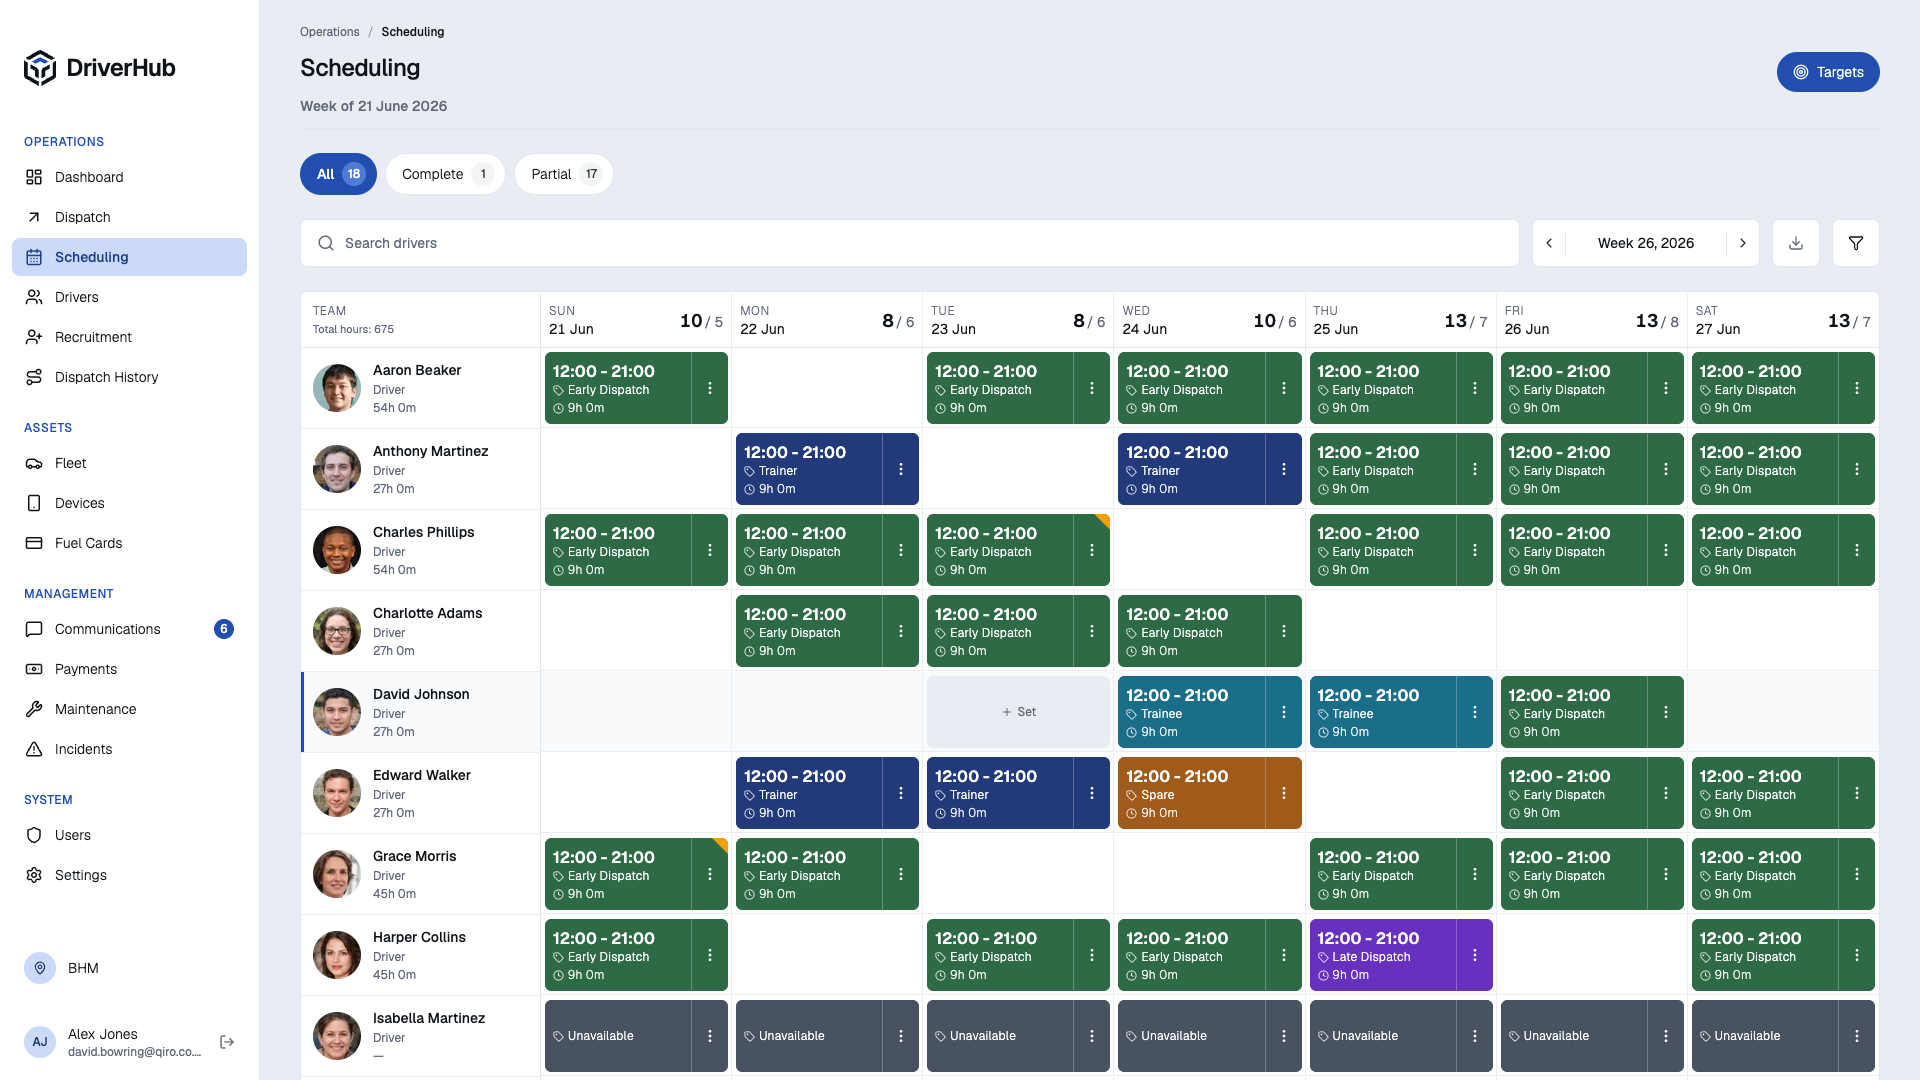Open Harper Collins driver name
This screenshot has height=1080, width=1920.
point(419,937)
